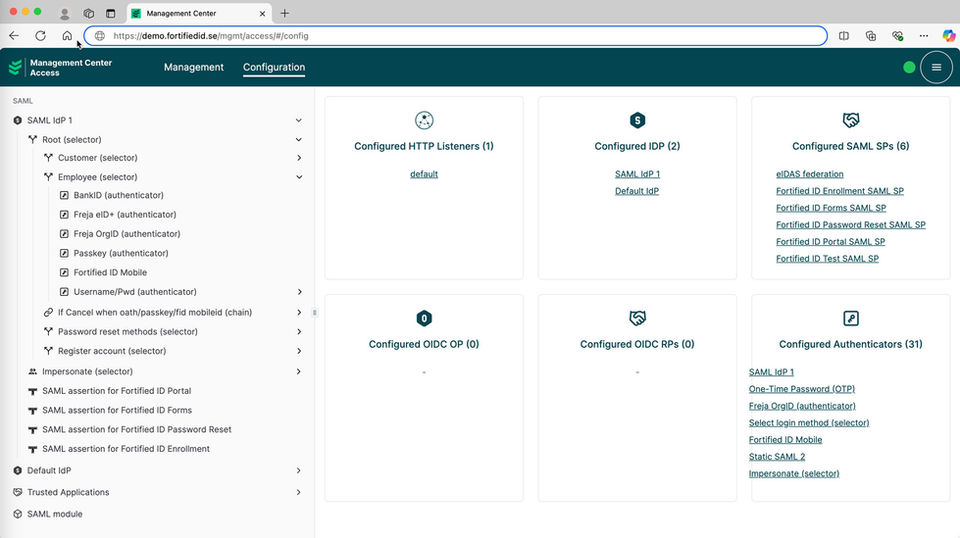Click the OIDC OP hexagon icon
960x538 pixels.
pos(424,318)
